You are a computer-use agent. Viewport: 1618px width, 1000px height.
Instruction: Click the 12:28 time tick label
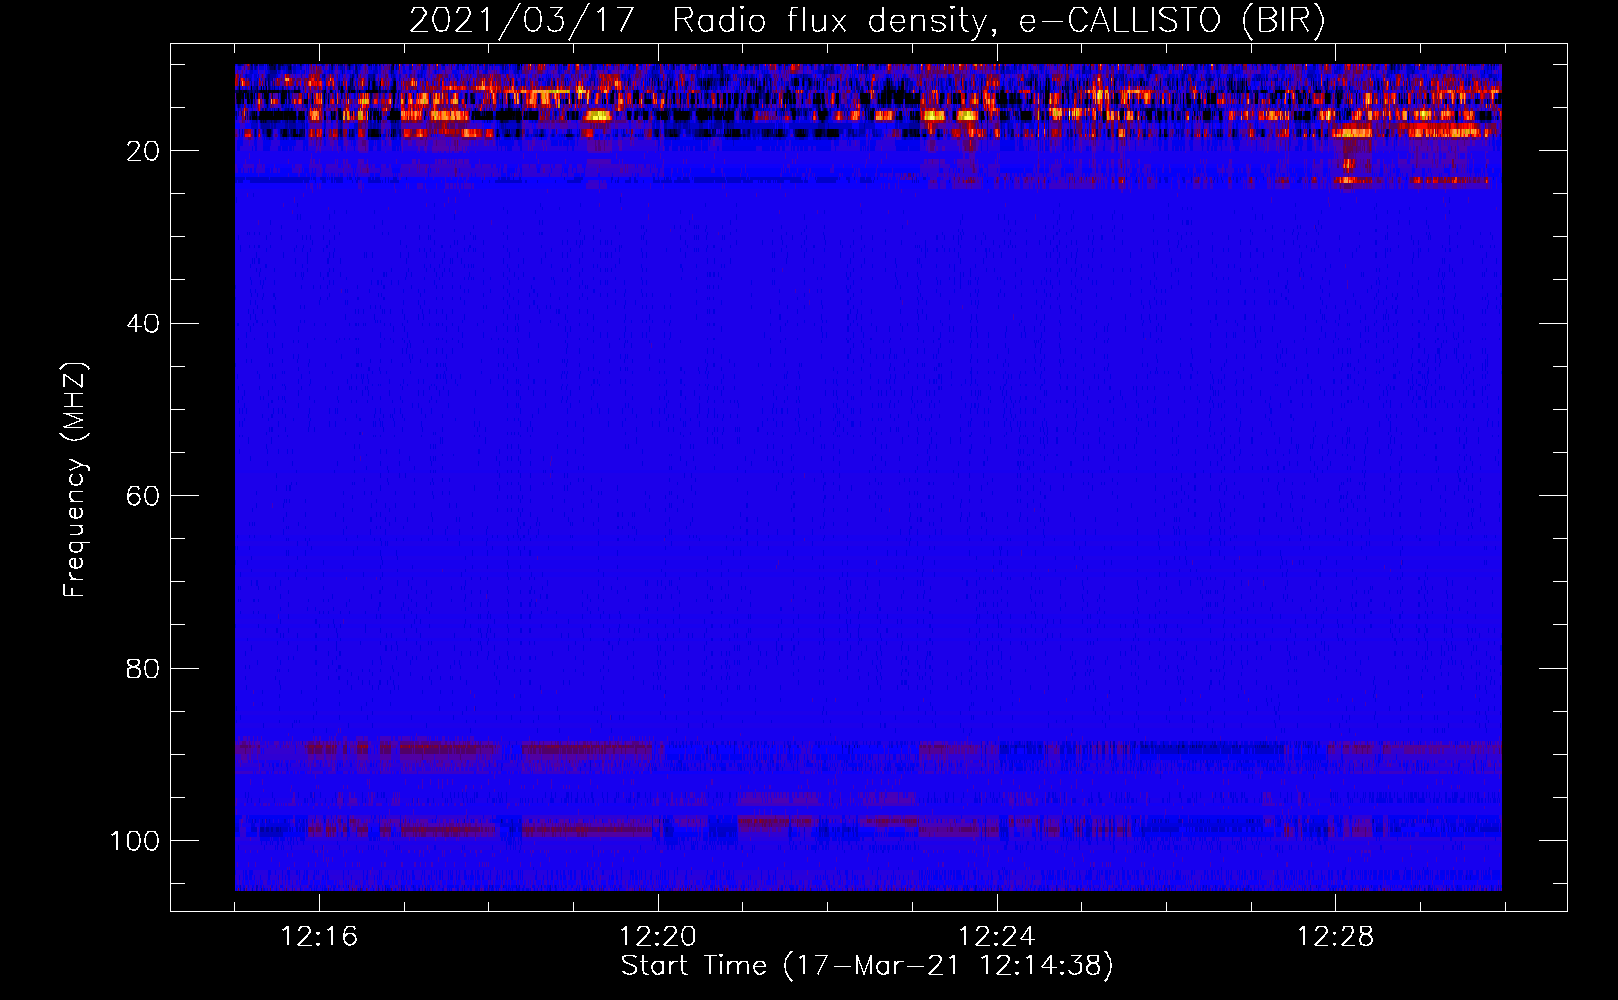(x=1336, y=937)
